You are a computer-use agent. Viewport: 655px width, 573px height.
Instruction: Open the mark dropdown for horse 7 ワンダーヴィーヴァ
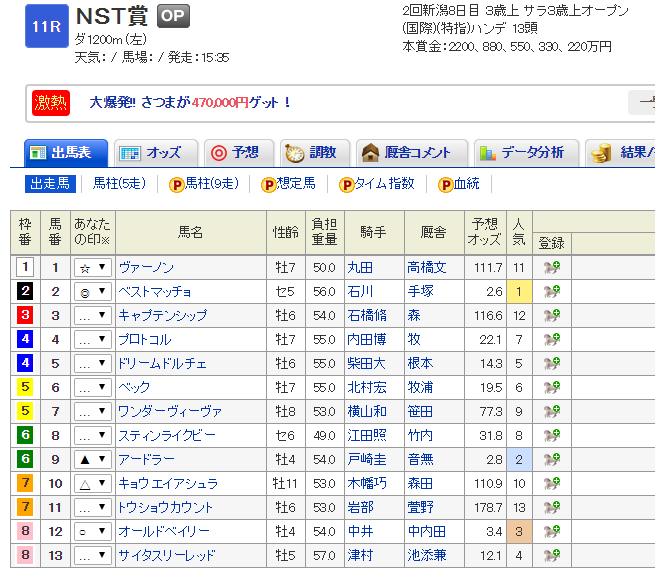(x=93, y=412)
